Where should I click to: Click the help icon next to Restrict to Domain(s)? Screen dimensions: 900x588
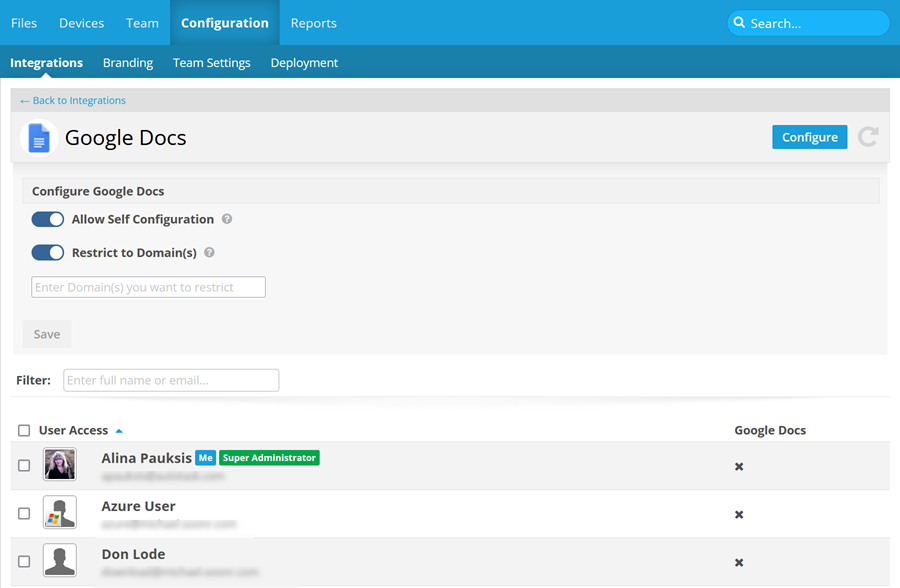pos(210,253)
